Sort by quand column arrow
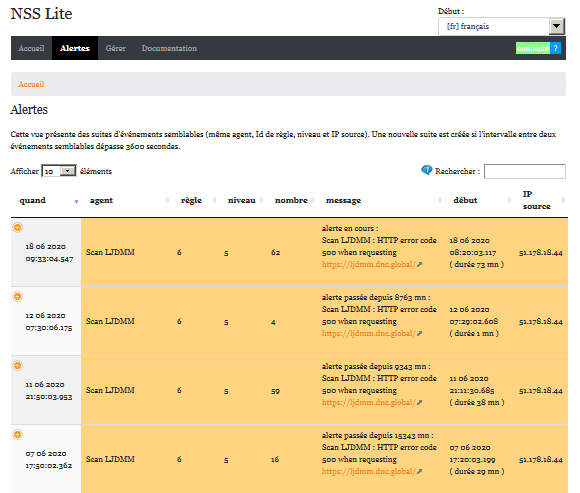580x493 pixels. [x=76, y=202]
